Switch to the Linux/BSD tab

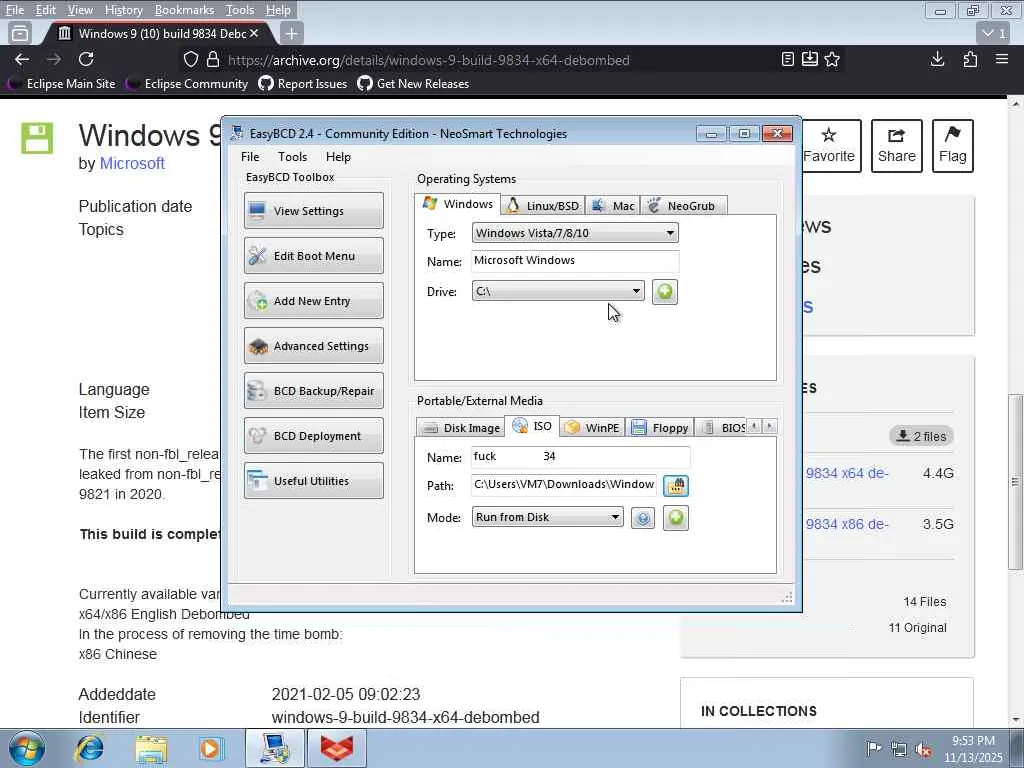point(543,206)
